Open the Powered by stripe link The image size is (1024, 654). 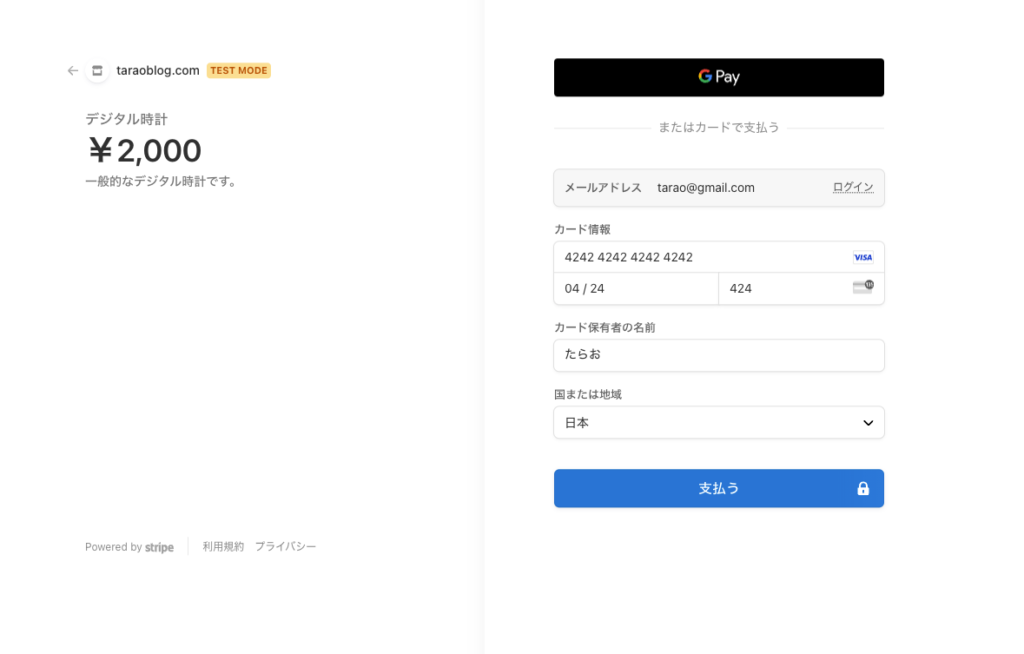point(129,547)
